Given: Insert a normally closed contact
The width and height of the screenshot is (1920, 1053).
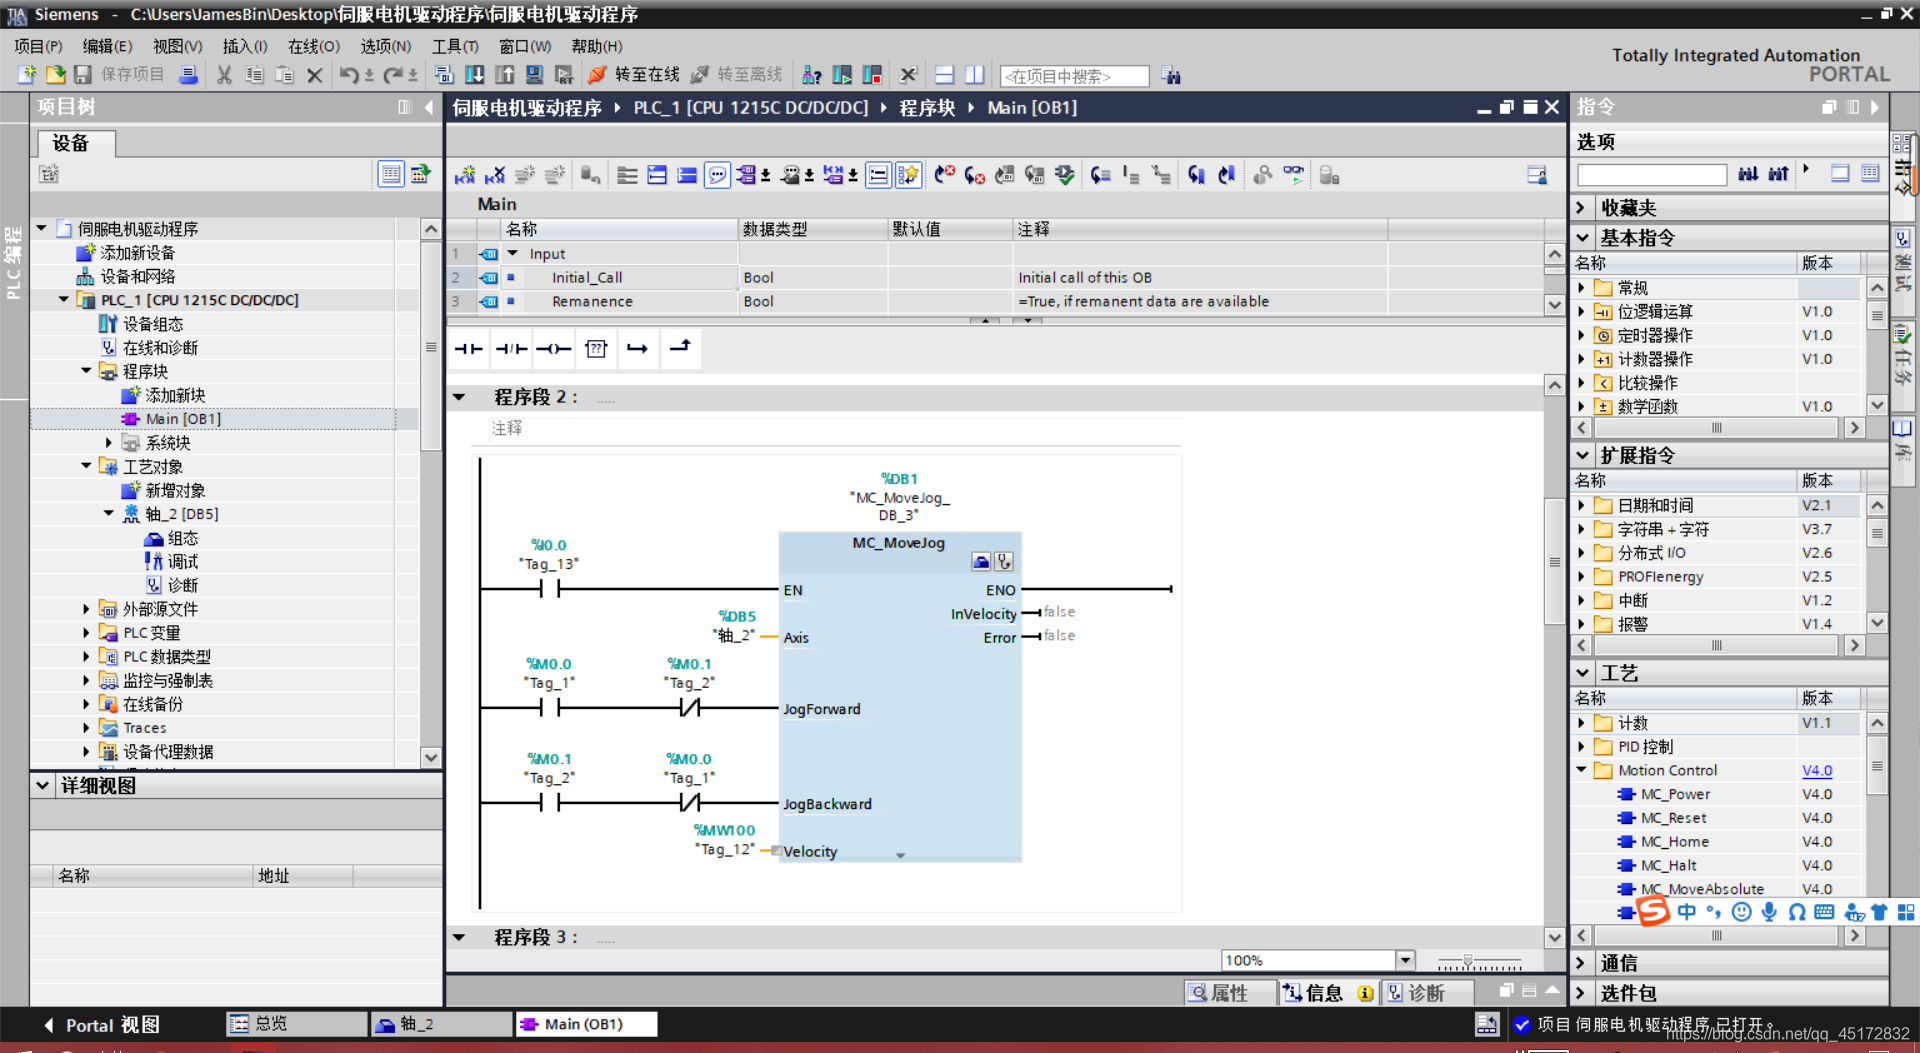Looking at the screenshot, I should [x=511, y=348].
